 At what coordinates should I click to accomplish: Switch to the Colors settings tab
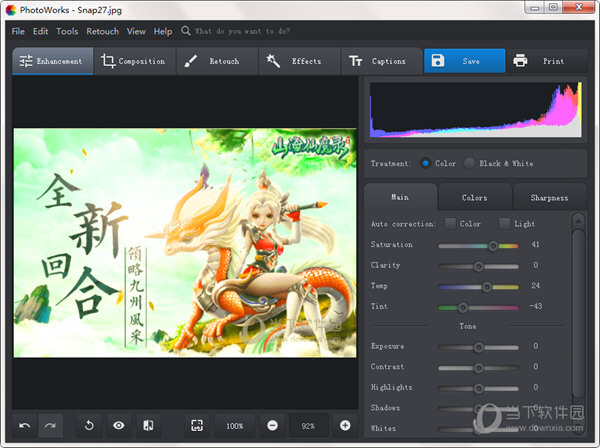coord(474,198)
